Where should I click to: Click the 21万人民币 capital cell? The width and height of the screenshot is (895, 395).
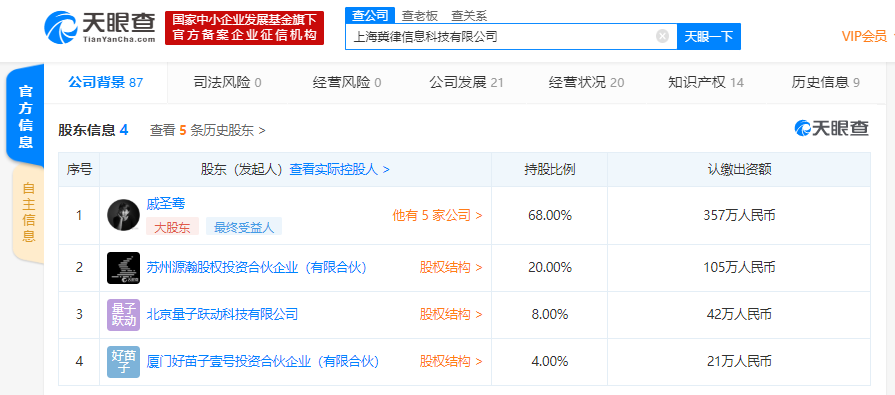coord(739,362)
